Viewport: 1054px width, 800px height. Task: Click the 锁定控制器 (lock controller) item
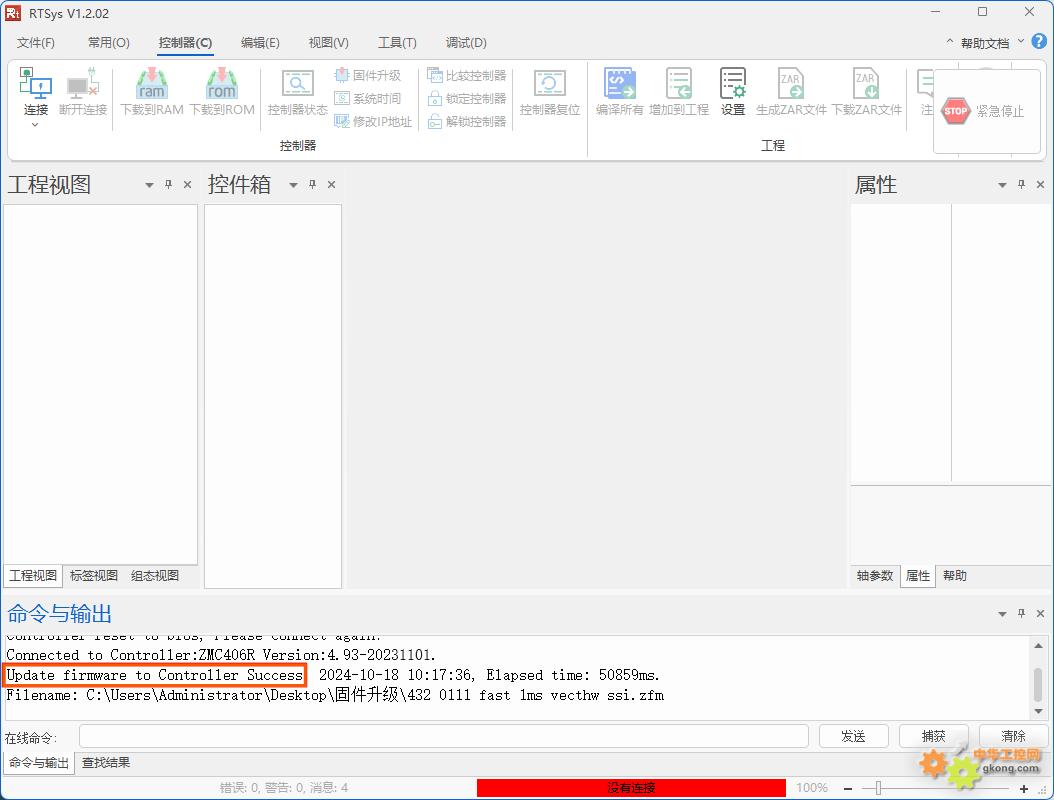tap(467, 98)
